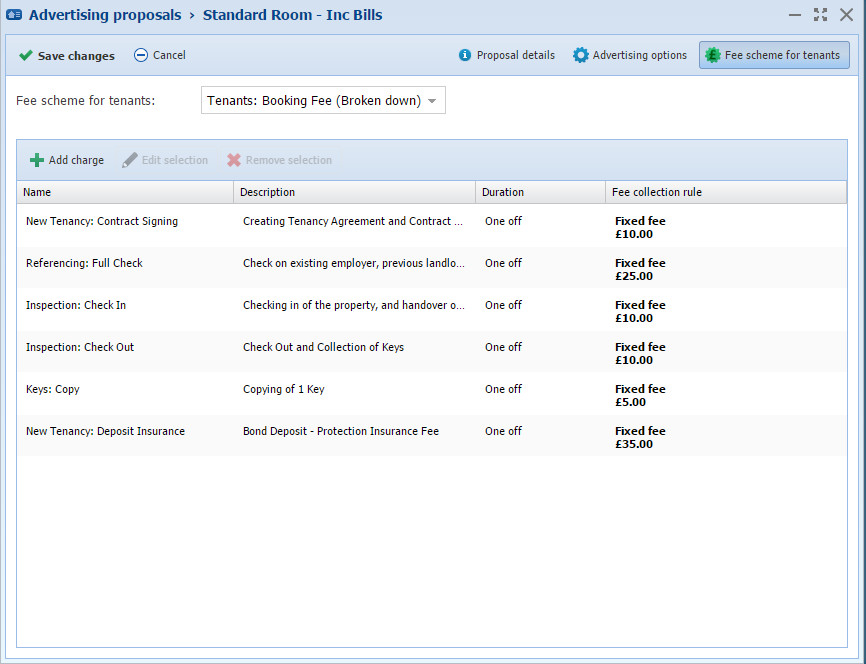
Task: Click the Advertising proposals breadcrumb link
Action: tap(105, 15)
